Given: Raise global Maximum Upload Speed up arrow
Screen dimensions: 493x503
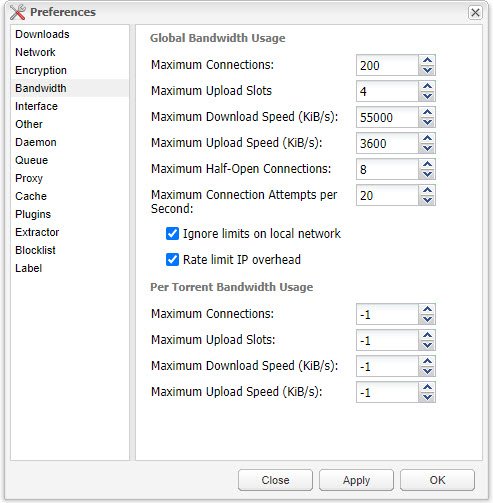Looking at the screenshot, I should (x=427, y=138).
